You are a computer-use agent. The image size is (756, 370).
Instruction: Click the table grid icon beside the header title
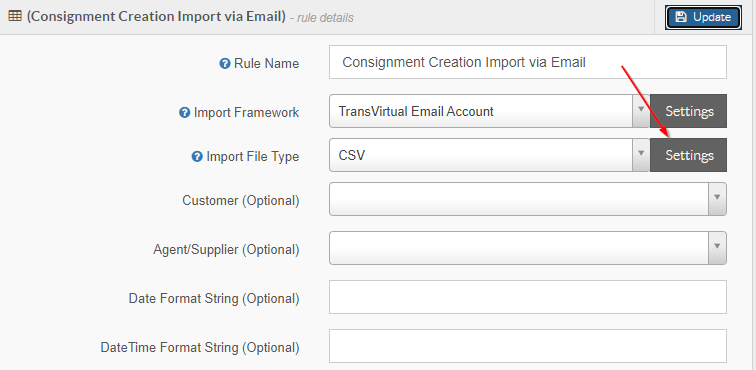coord(15,17)
